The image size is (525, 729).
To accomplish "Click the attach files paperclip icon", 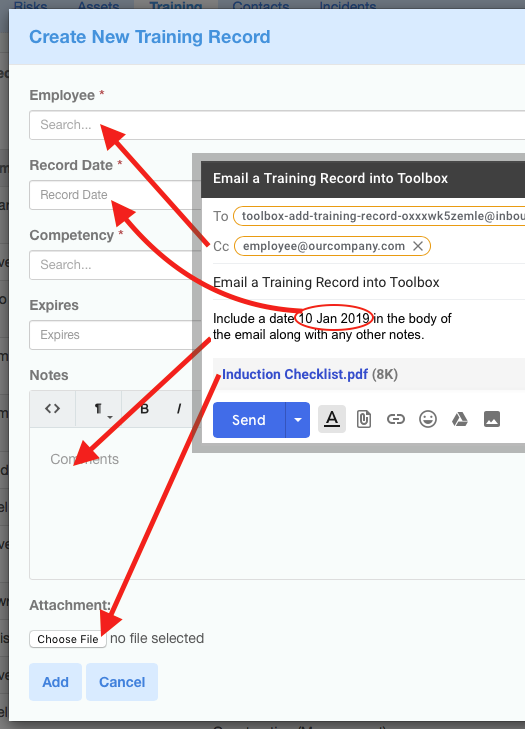I will coord(364,419).
